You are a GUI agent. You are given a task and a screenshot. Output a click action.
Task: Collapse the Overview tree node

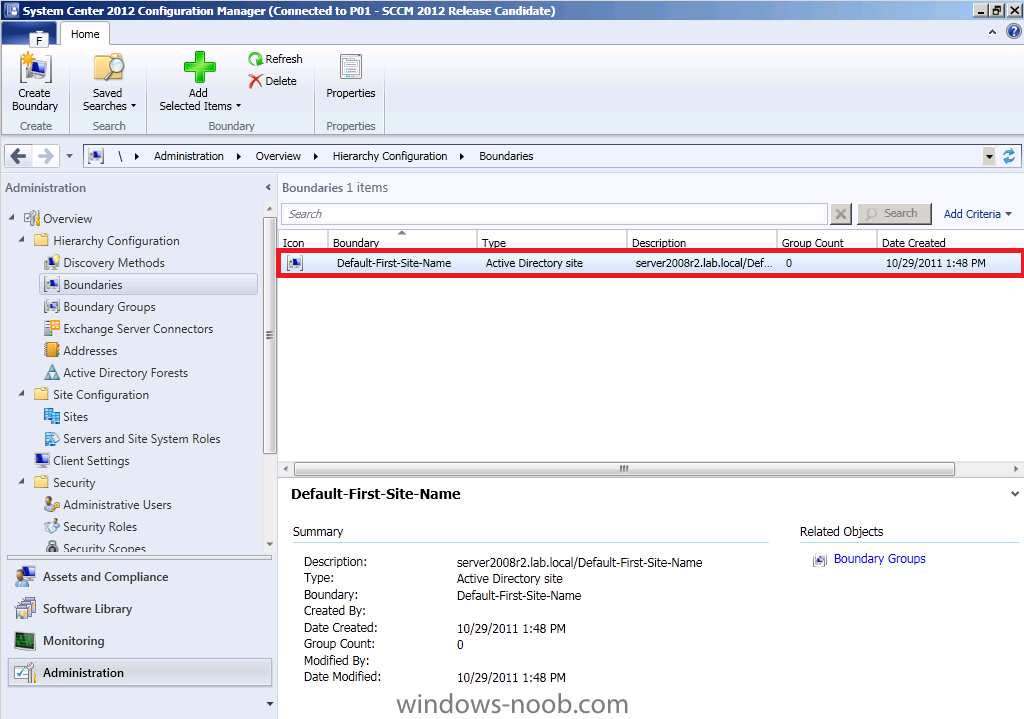[x=12, y=217]
